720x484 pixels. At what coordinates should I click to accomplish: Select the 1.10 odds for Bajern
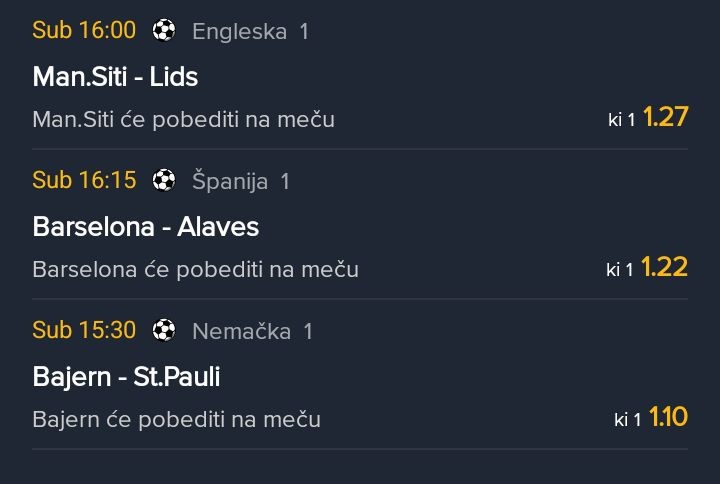[668, 418]
